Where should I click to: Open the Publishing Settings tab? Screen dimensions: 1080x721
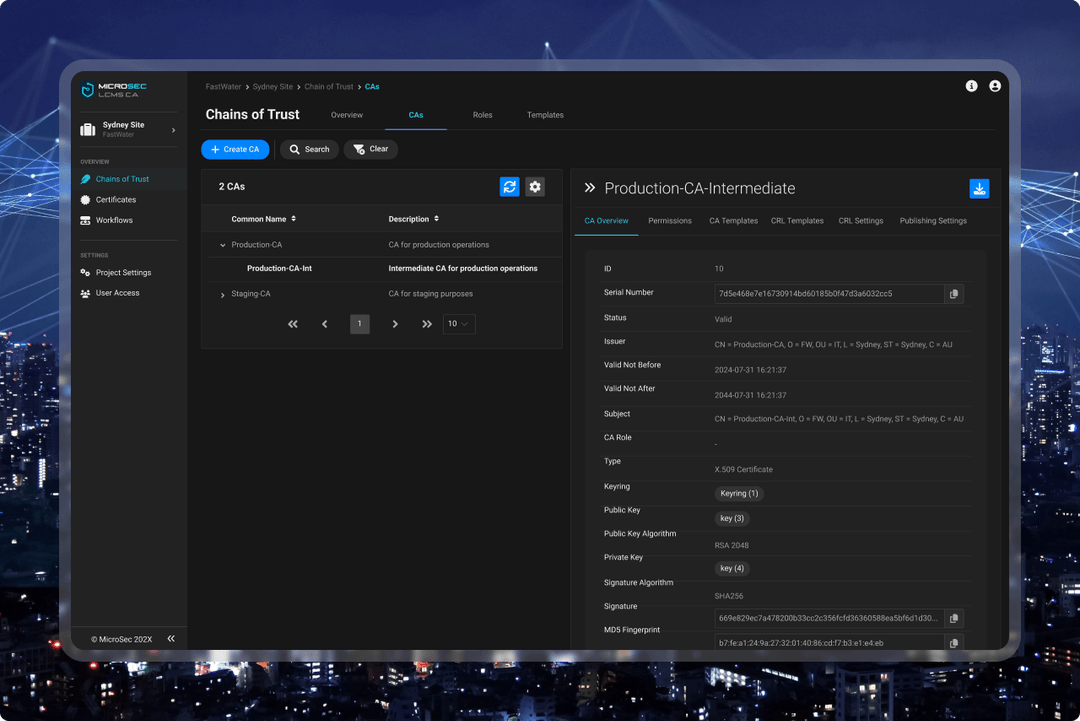tap(933, 221)
